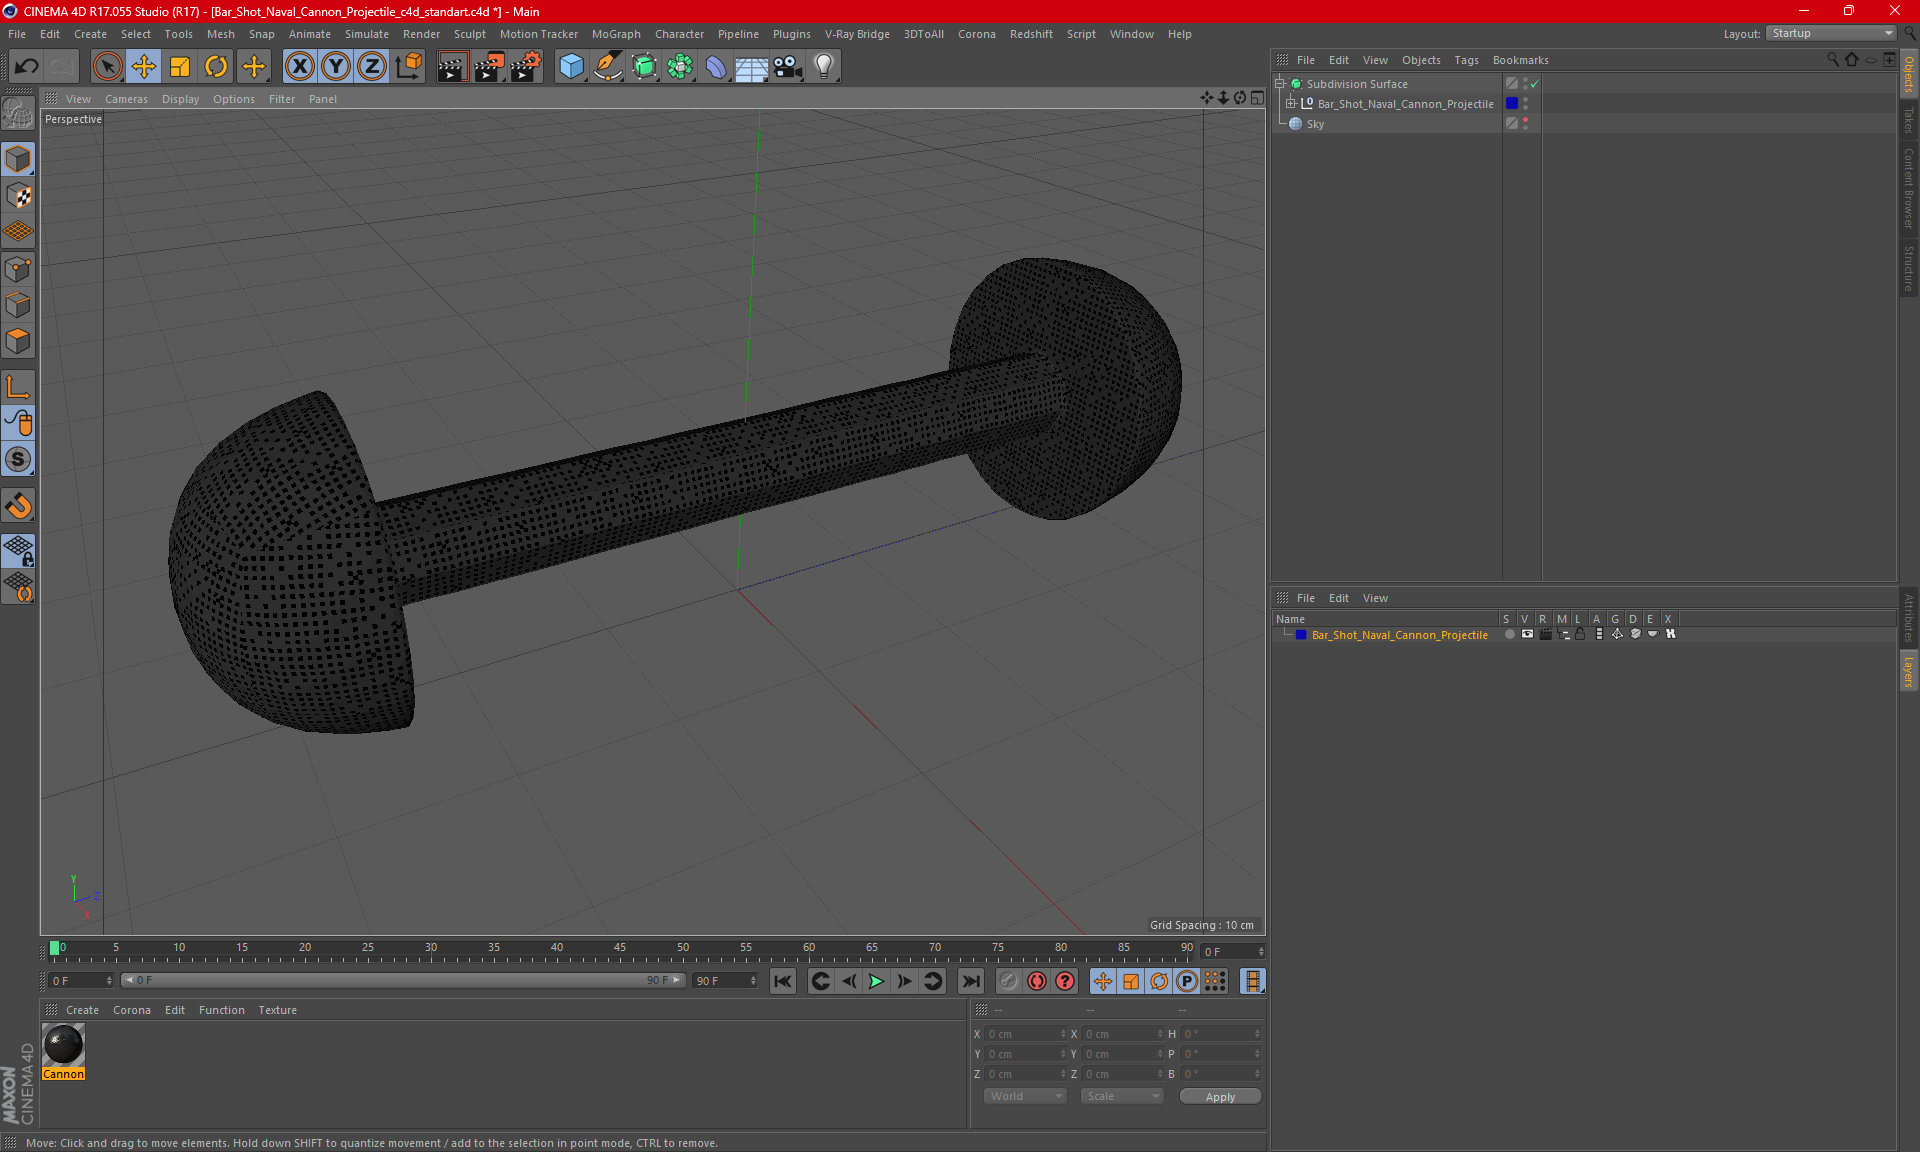Click frame 45 on the timeline ruler
This screenshot has height=1152, width=1920.
(620, 948)
